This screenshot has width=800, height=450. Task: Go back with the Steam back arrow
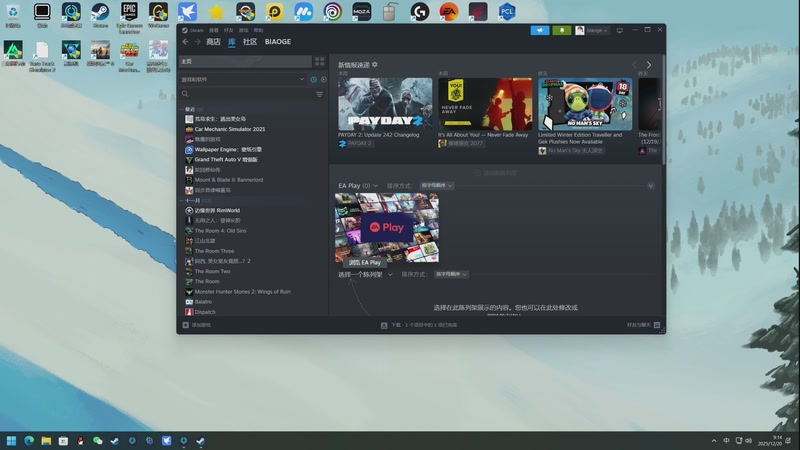[x=186, y=42]
